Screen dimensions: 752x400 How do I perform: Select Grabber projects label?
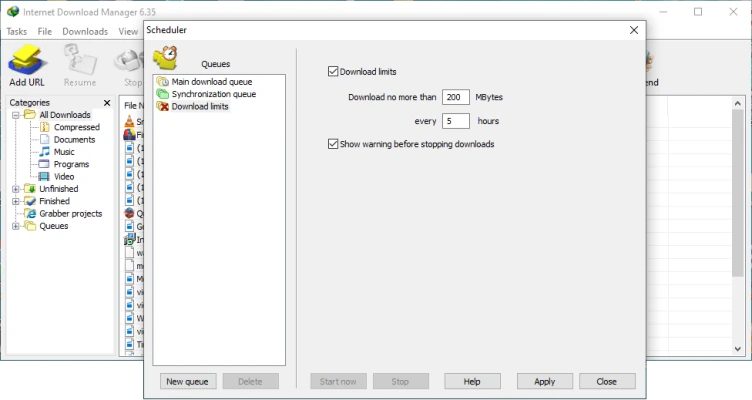click(70, 213)
